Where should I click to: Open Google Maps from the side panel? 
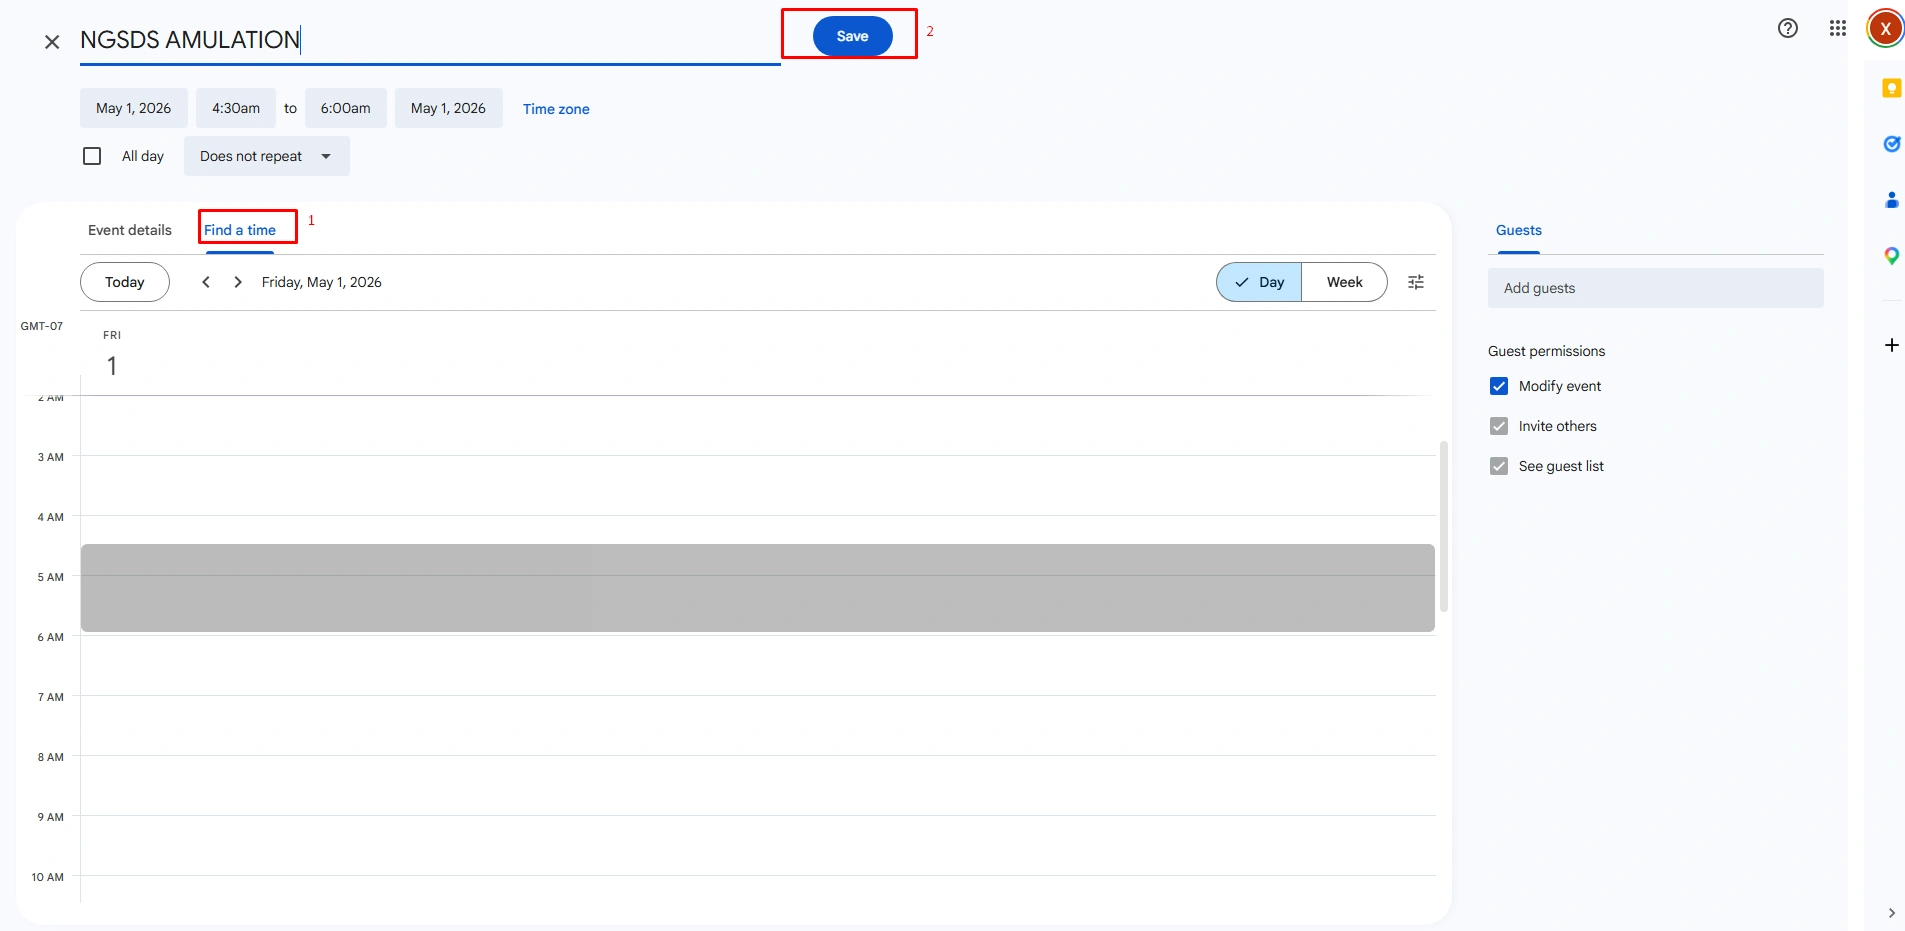click(1891, 256)
